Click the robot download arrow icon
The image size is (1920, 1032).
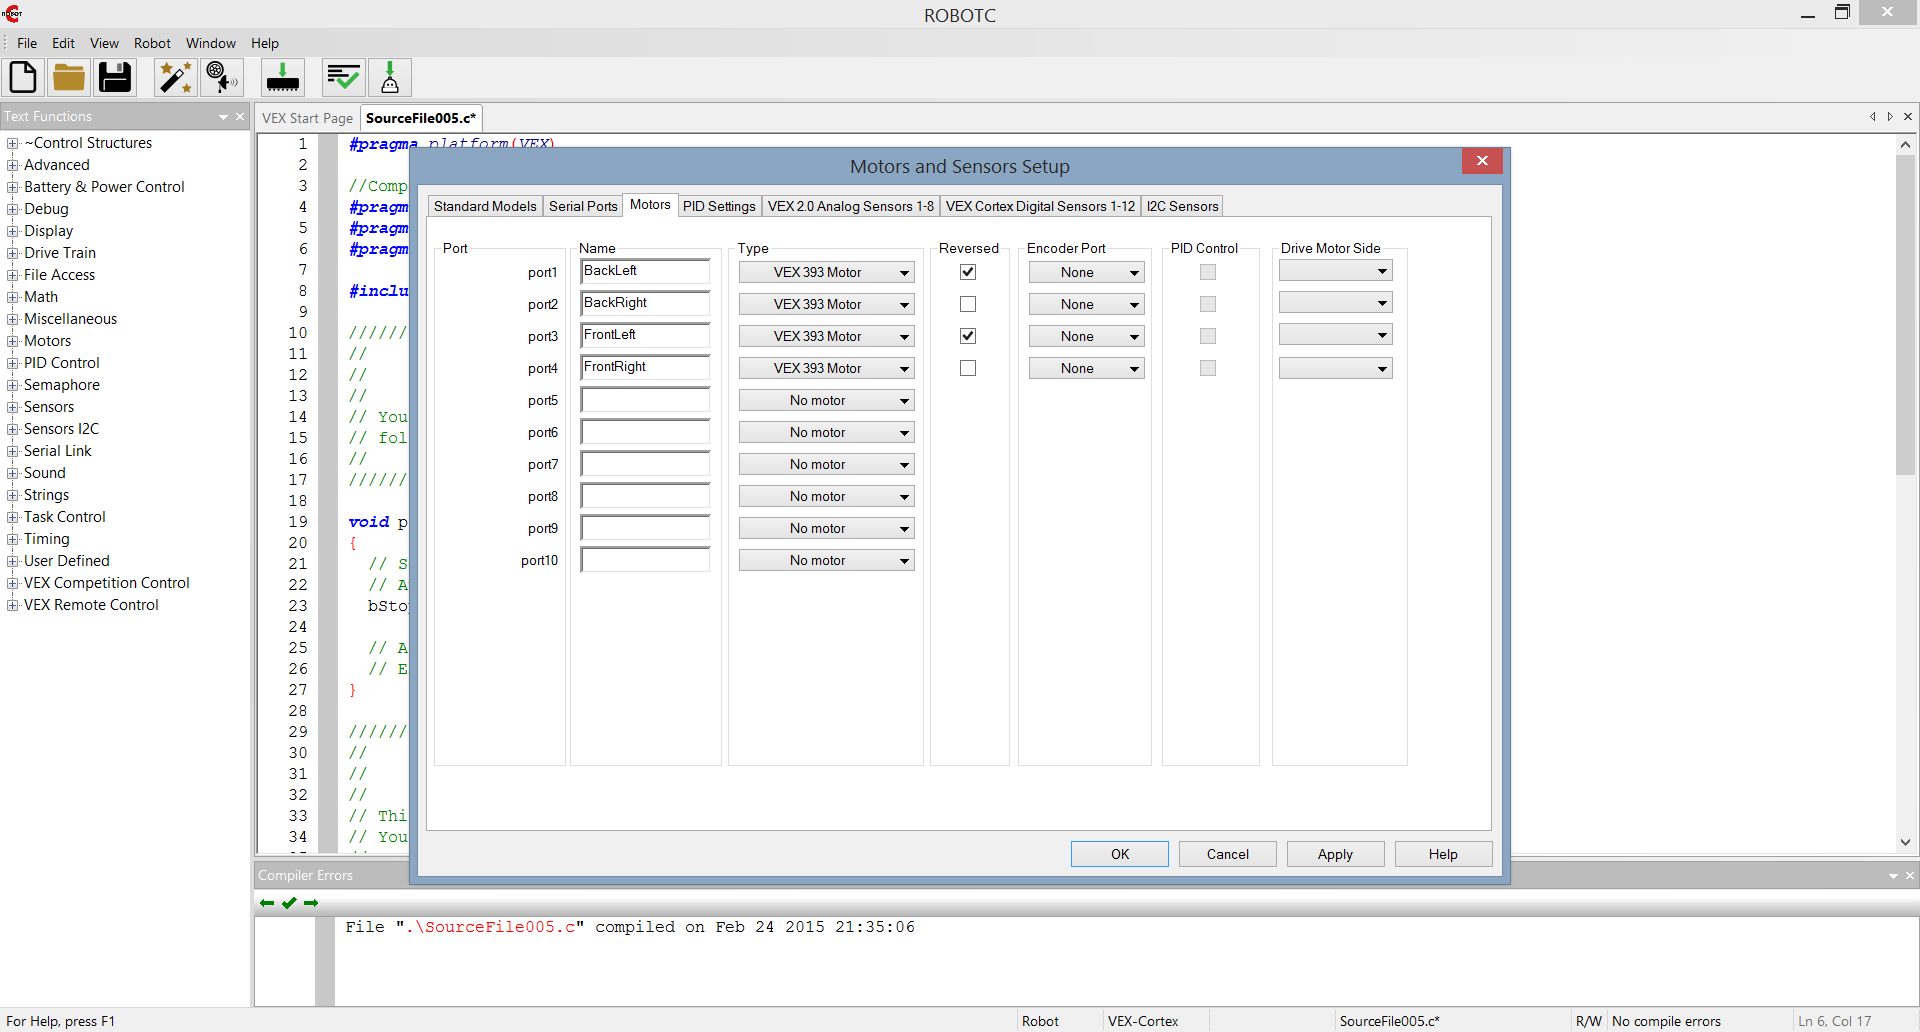pos(390,77)
